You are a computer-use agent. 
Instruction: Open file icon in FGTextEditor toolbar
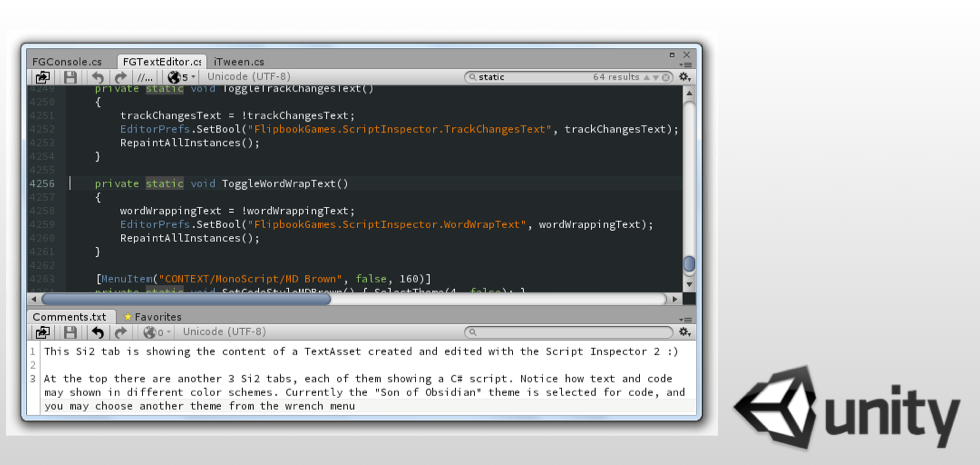point(43,78)
